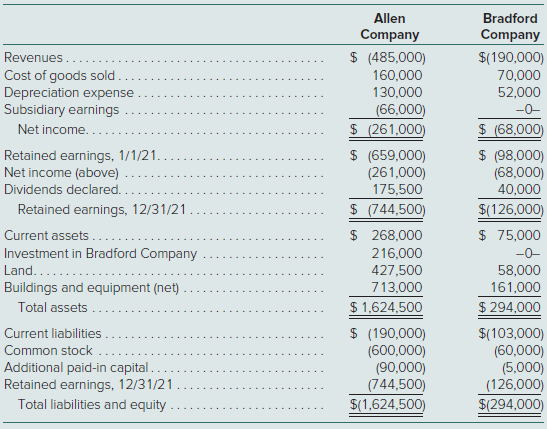Screen dimensions: 547x429
Task: Click Bradford's Dividends declared value 40,000
Action: 519,189
